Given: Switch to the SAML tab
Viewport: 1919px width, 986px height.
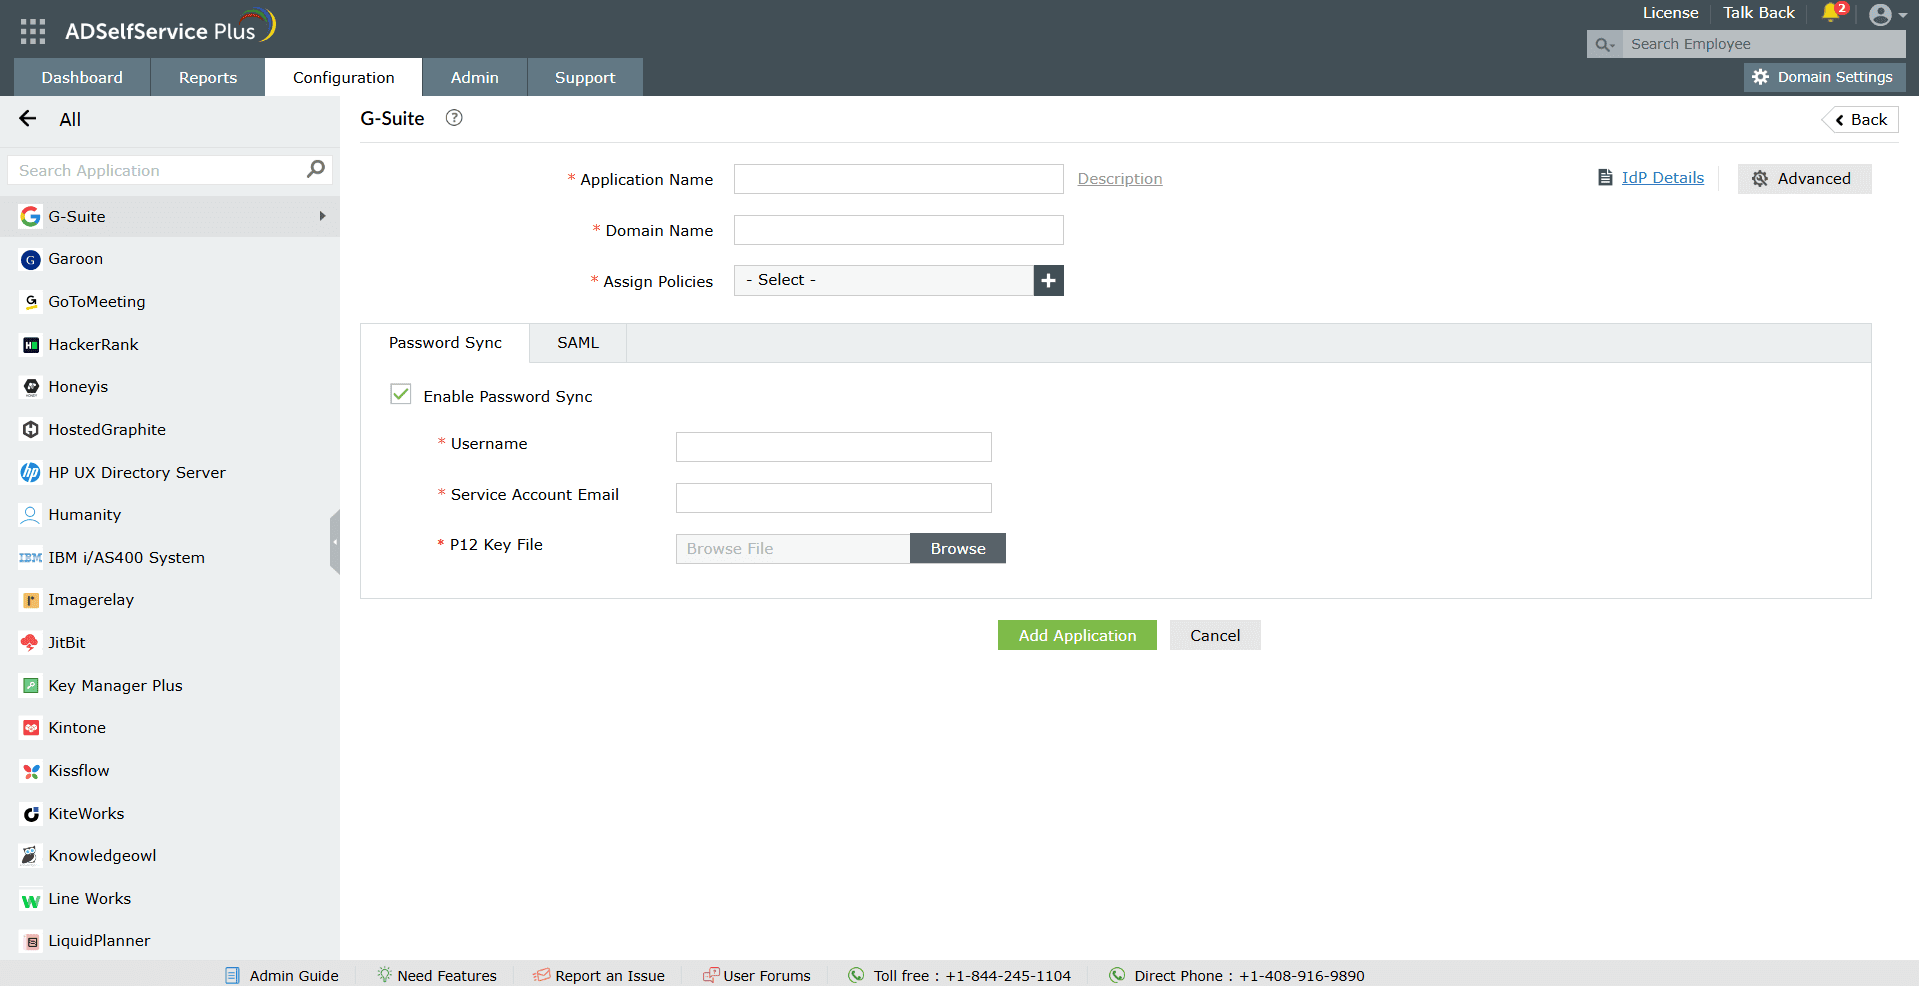Looking at the screenshot, I should 577,342.
